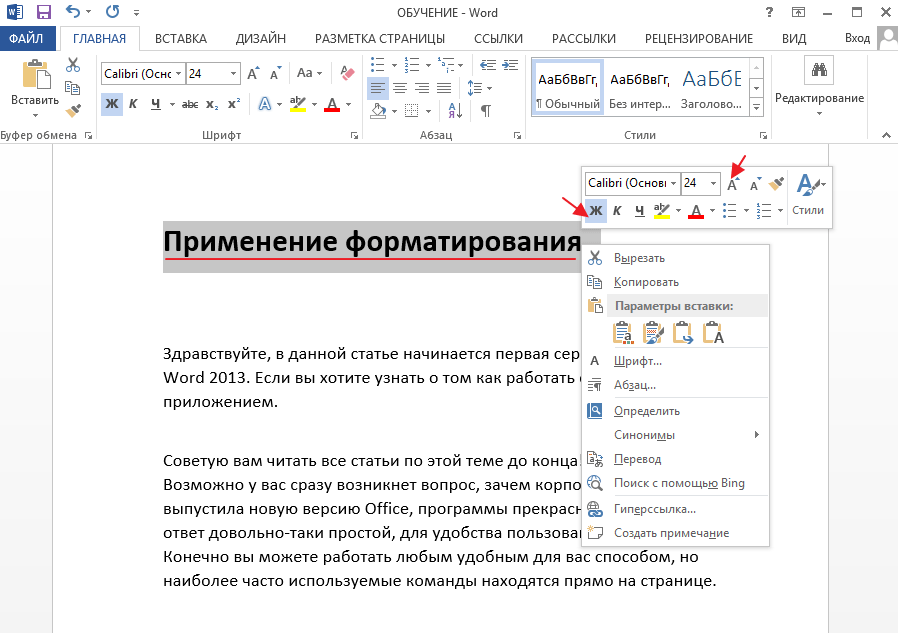This screenshot has width=898, height=633.
Task: Toggle Bold in mini toolbar
Action: click(596, 210)
